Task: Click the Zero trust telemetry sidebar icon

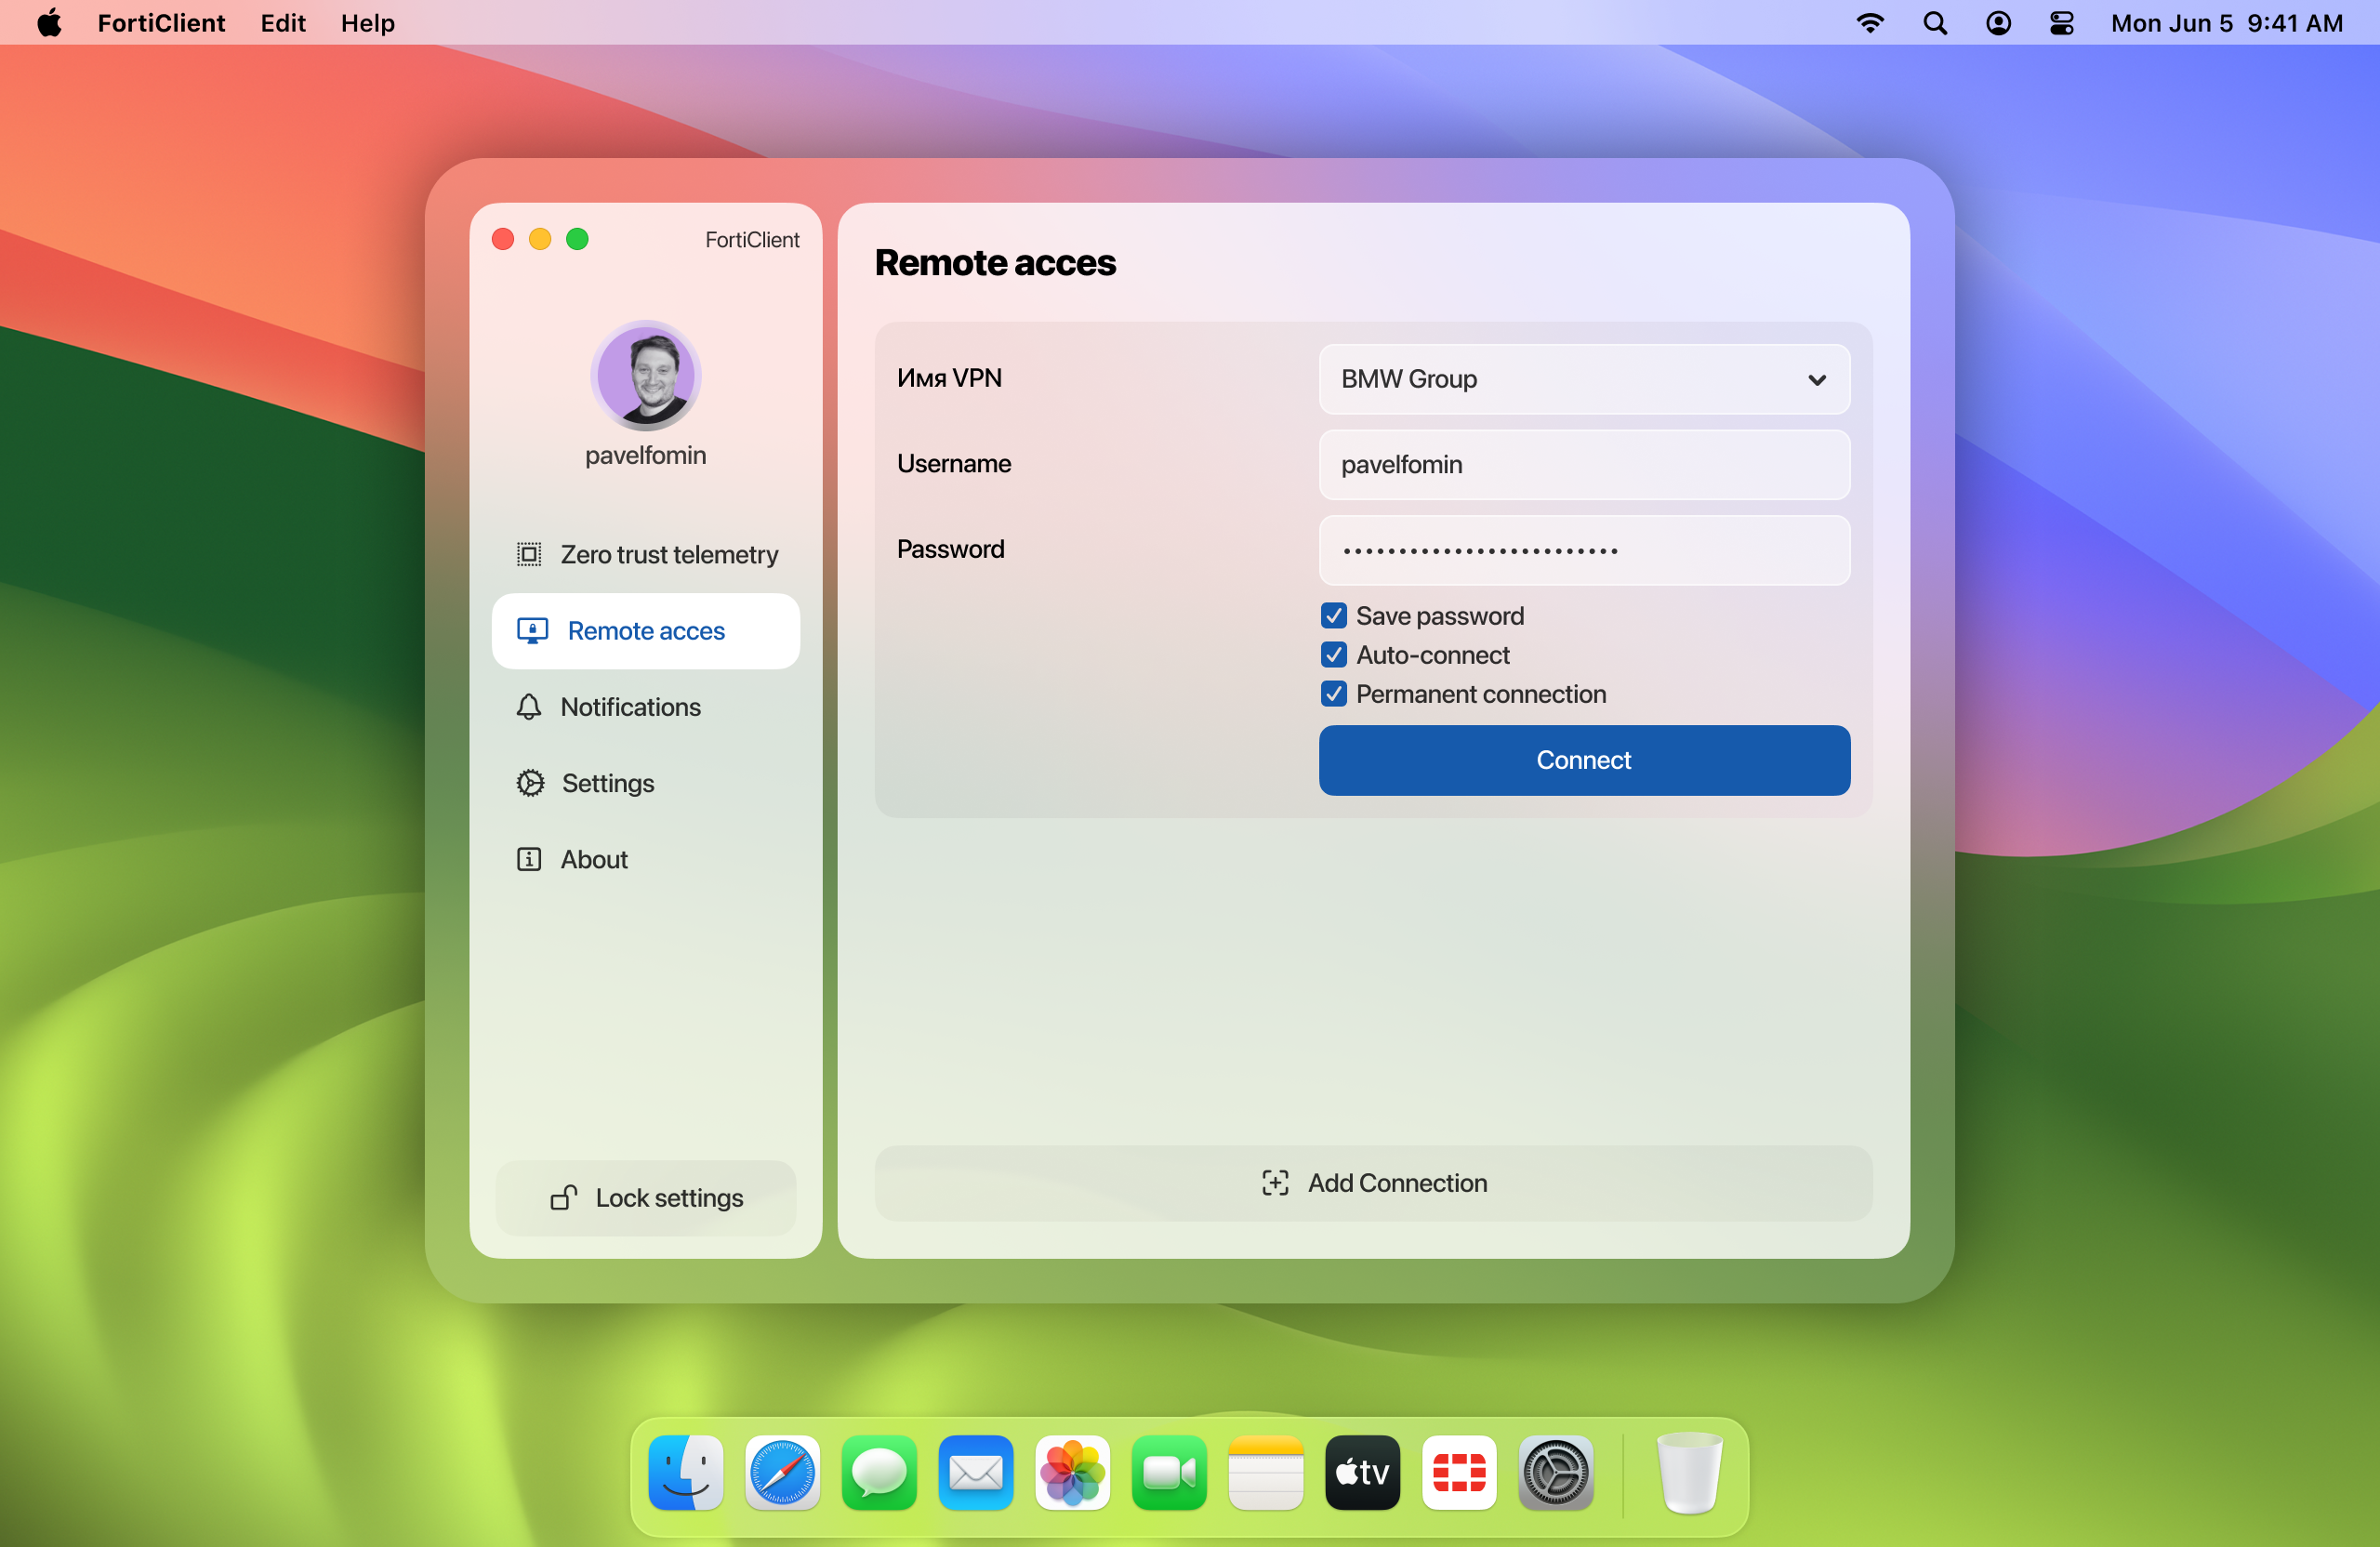Action: point(529,554)
